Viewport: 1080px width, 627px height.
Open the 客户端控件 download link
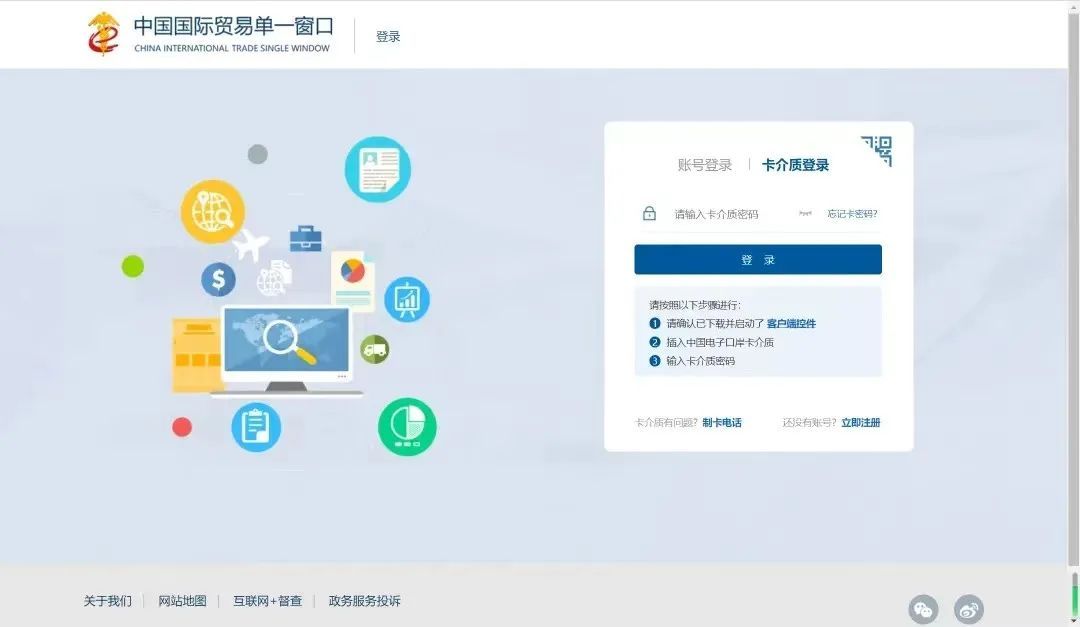(x=791, y=324)
